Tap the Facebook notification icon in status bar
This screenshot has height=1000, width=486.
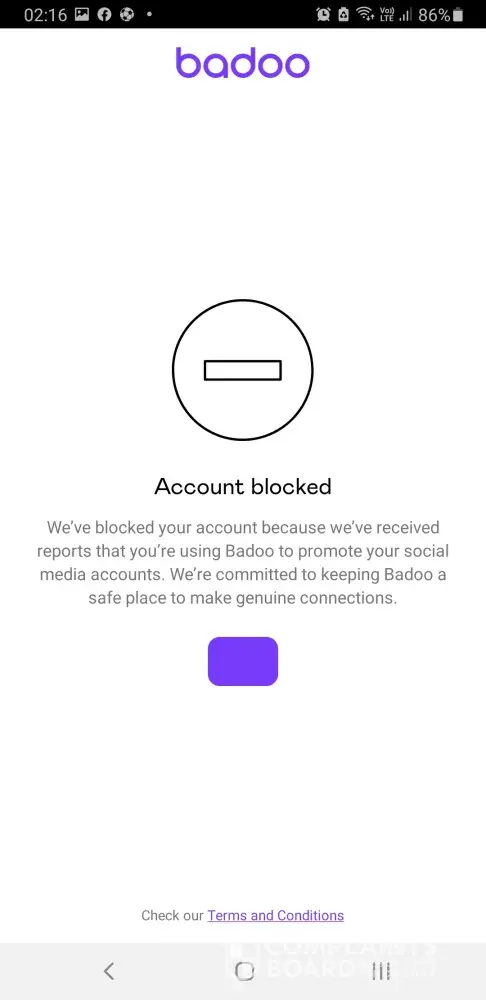click(104, 14)
